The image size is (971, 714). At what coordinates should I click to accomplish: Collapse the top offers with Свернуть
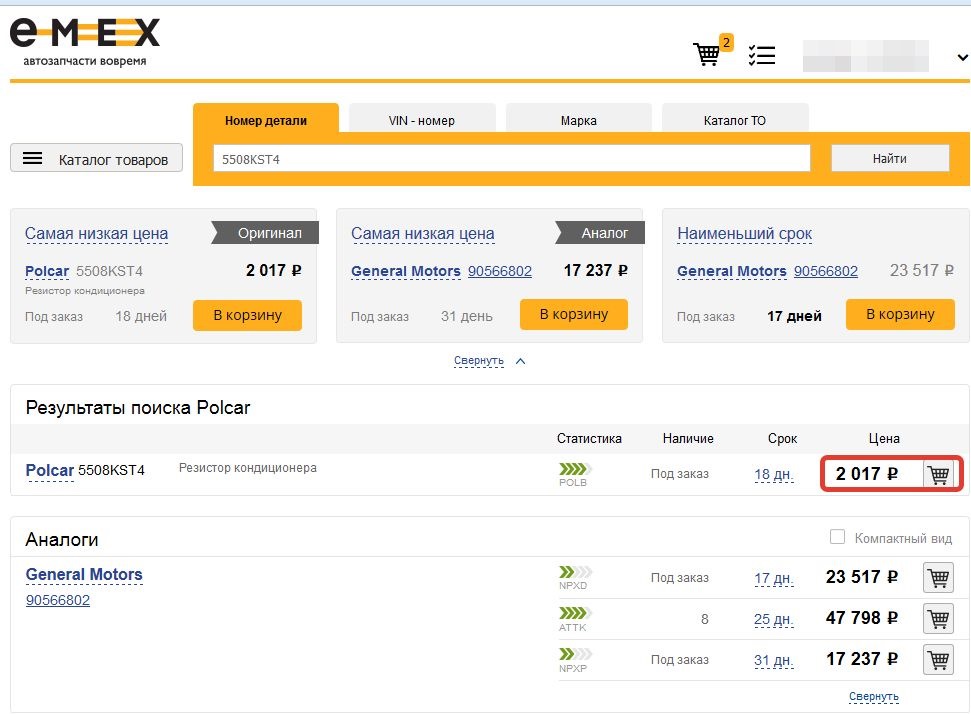[479, 360]
